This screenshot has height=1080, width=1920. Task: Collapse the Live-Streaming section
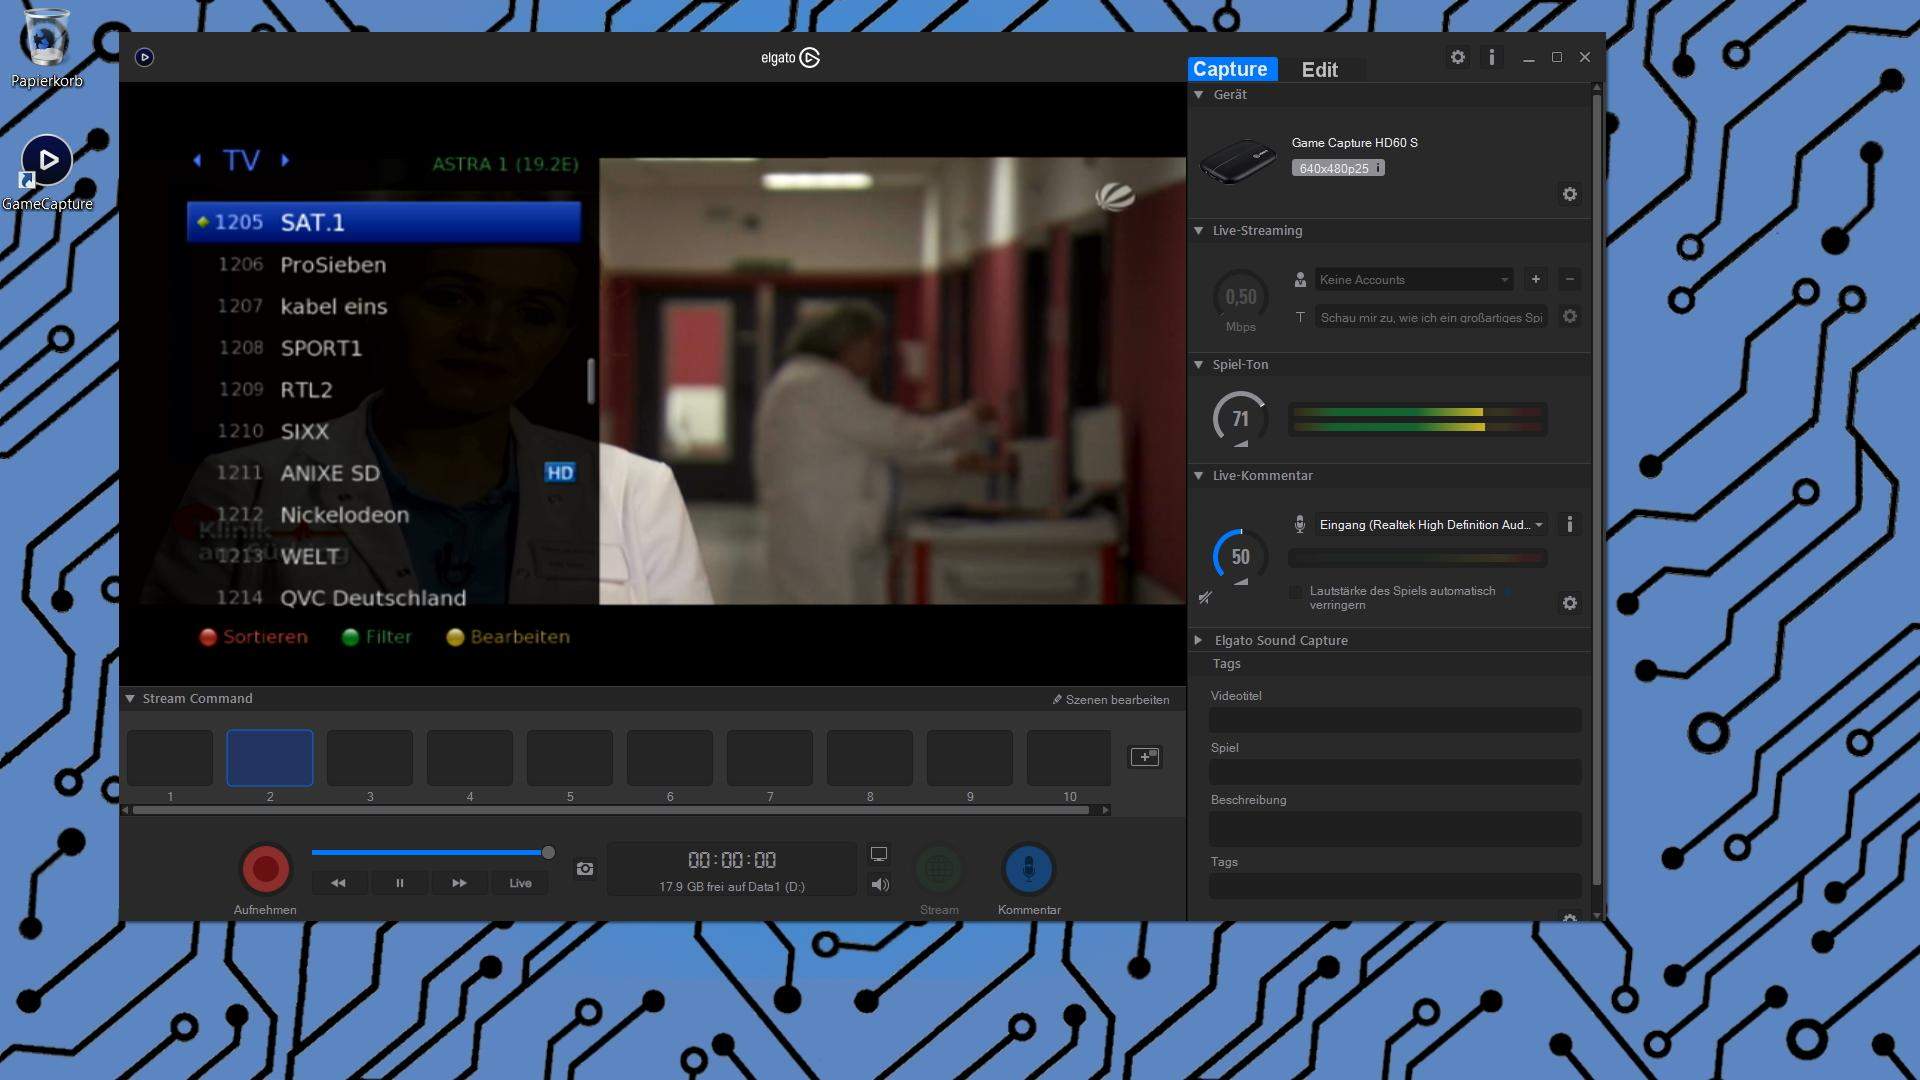click(x=1197, y=230)
